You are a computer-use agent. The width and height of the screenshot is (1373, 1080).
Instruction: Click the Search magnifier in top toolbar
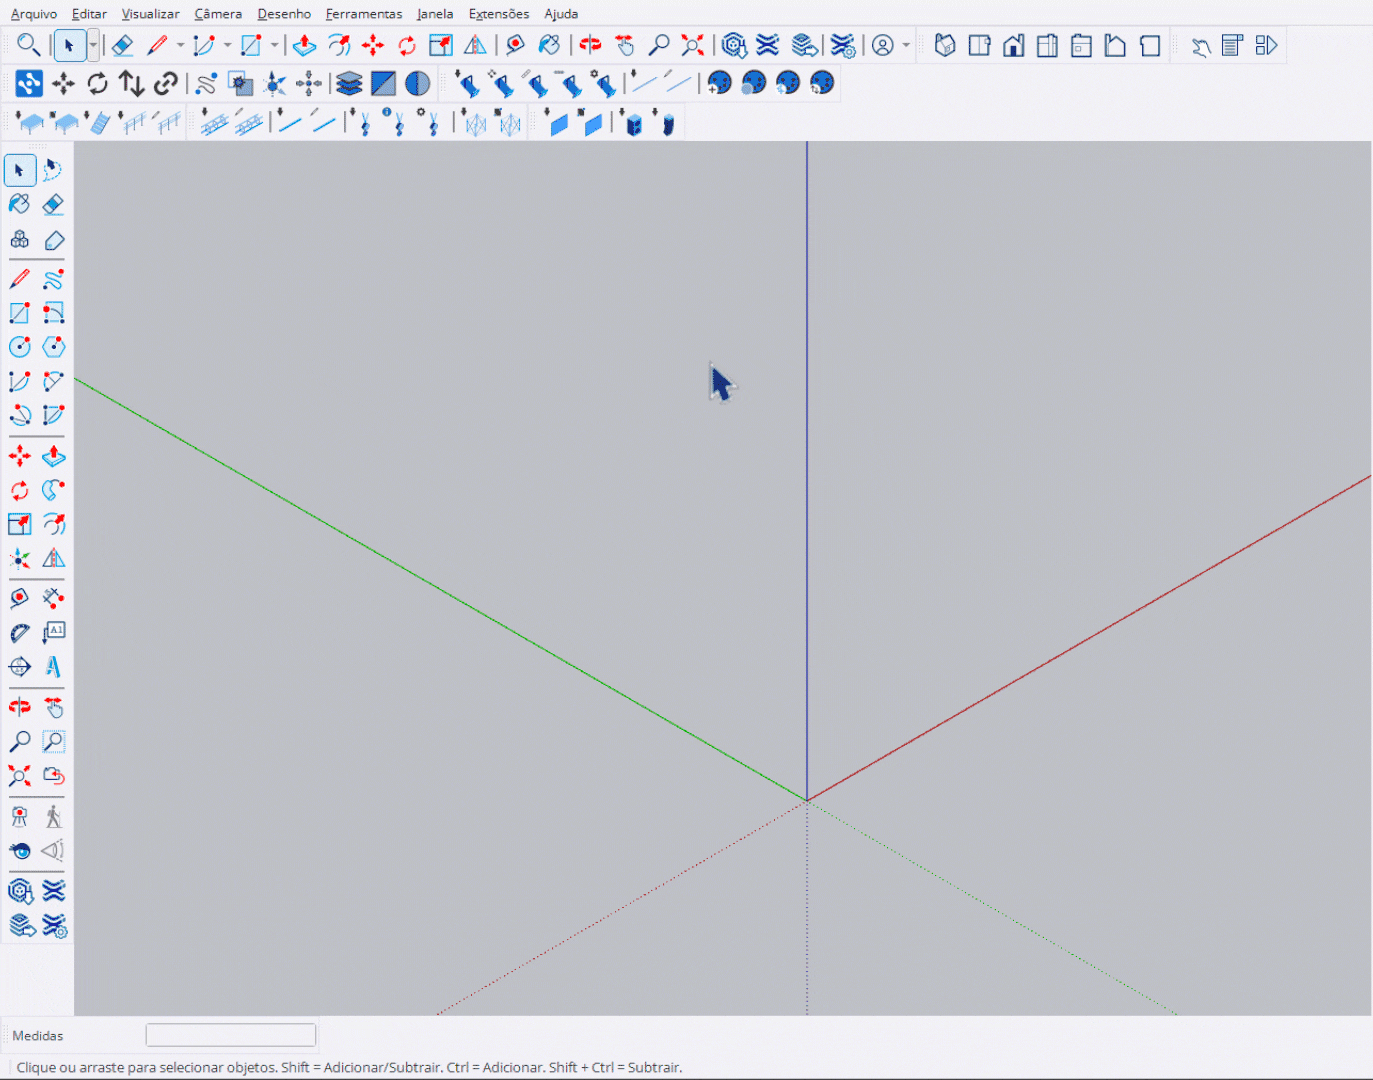(x=28, y=45)
